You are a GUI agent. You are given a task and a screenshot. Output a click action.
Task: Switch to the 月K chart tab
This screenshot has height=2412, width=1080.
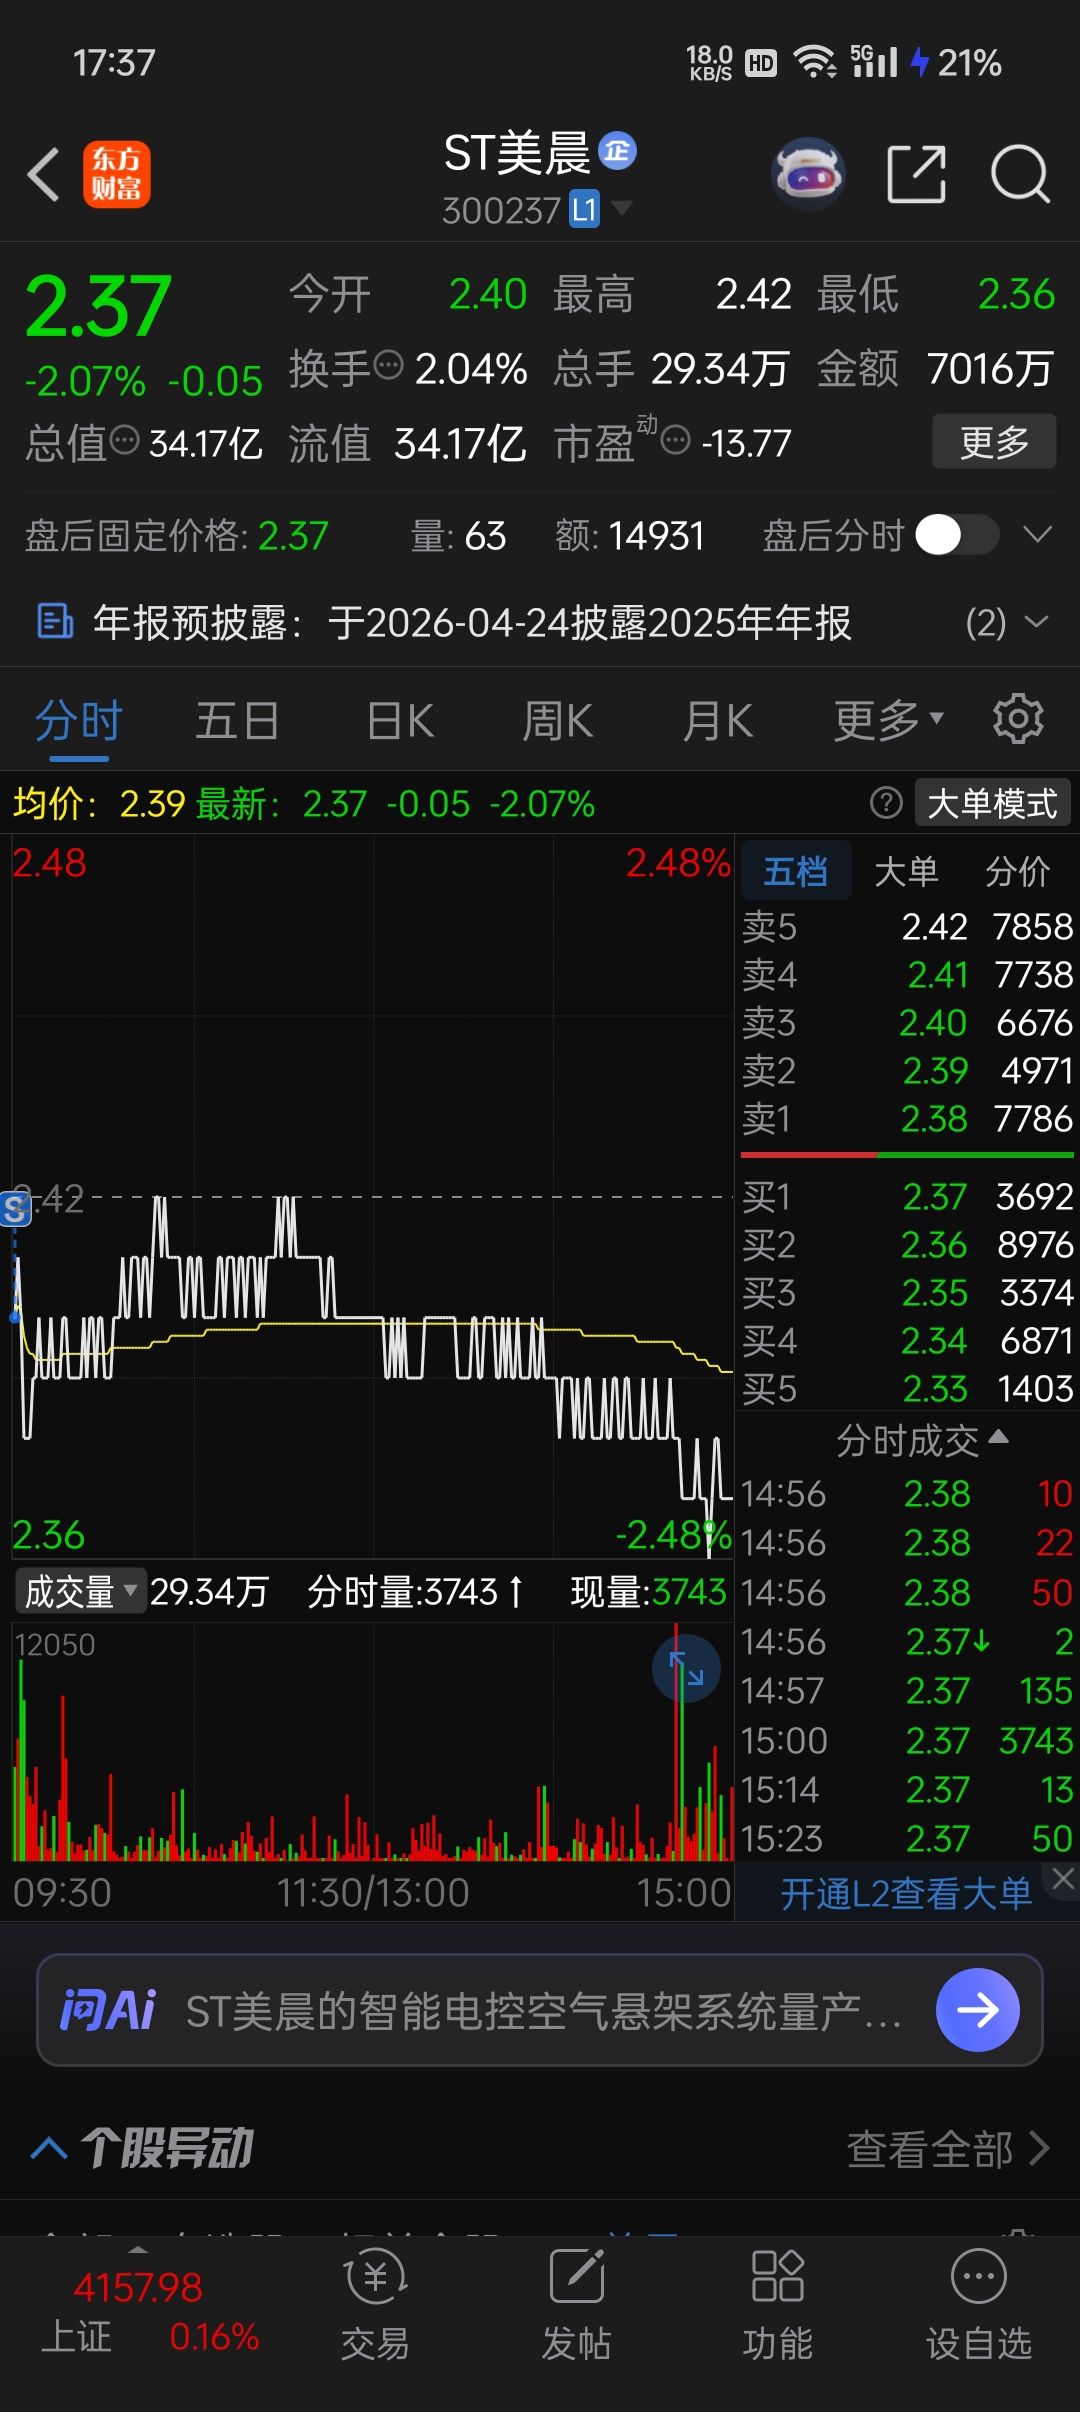717,721
